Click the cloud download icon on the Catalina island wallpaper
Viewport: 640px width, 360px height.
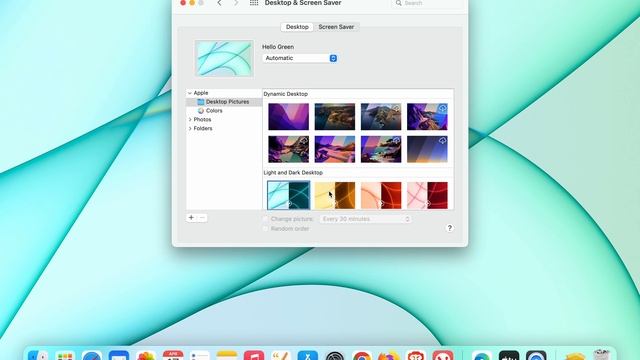396,108
